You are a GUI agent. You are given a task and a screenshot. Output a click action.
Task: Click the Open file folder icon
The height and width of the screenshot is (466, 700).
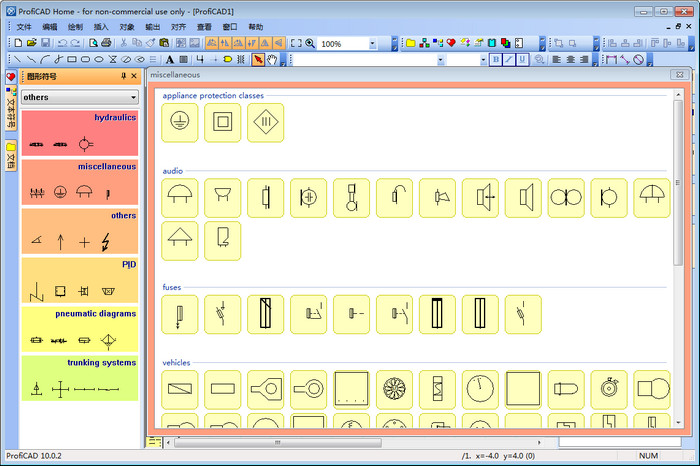click(x=32, y=44)
